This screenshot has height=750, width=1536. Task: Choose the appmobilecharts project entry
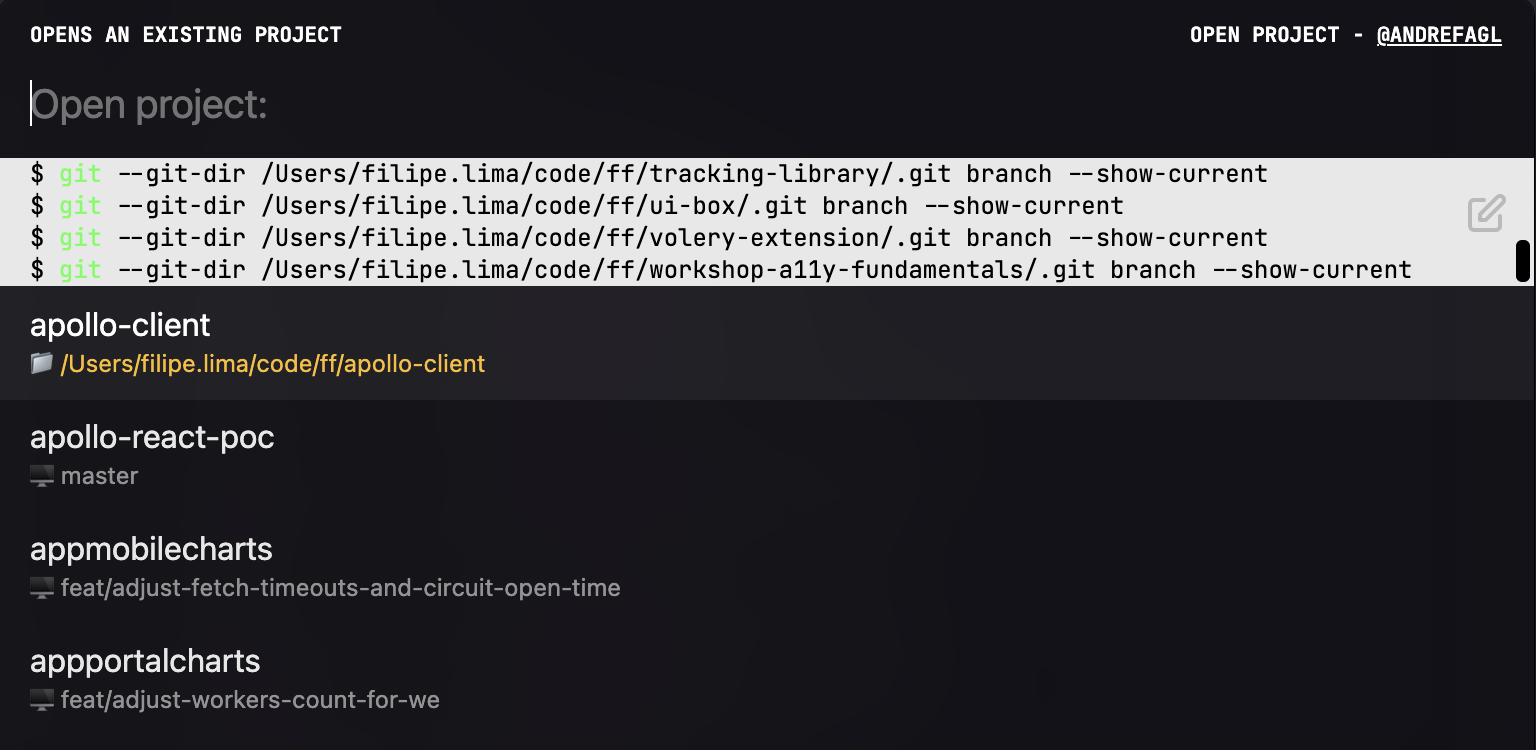(768, 567)
